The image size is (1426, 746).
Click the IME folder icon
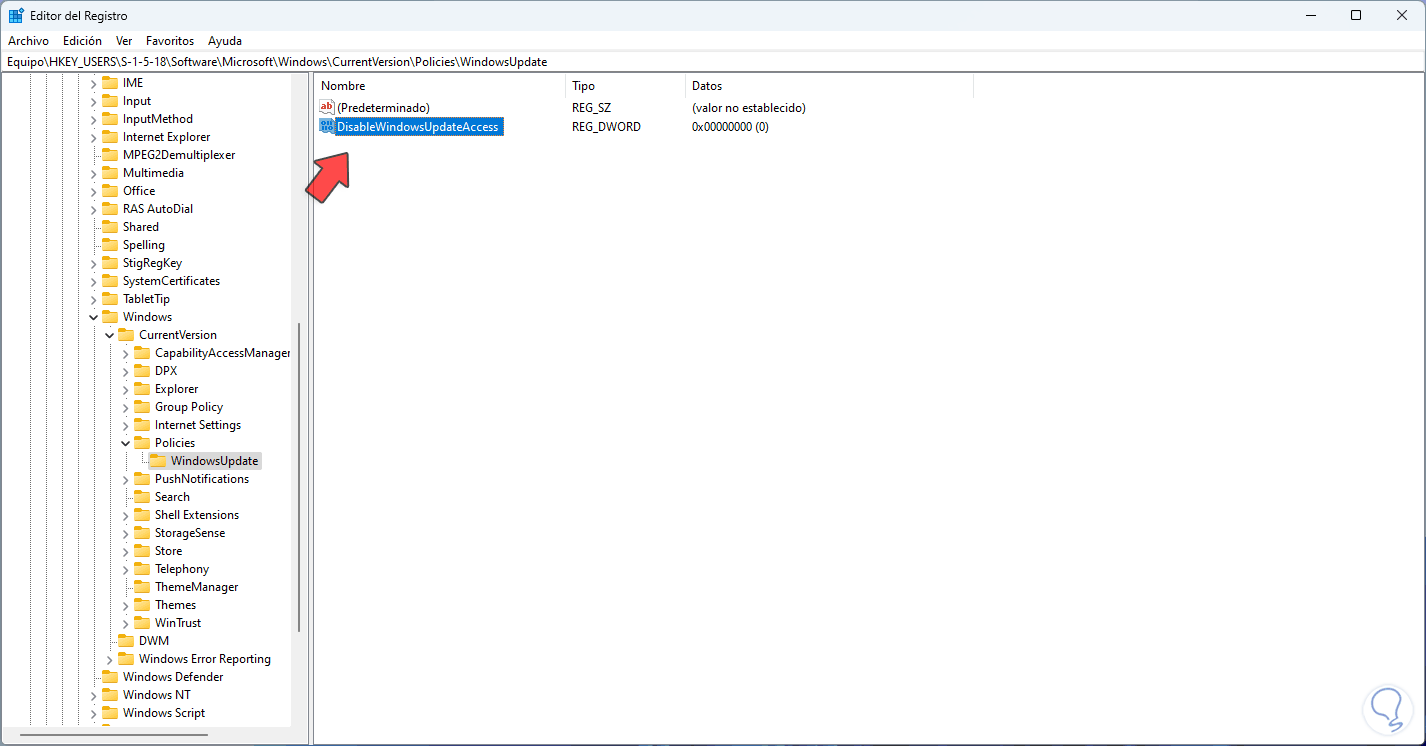point(110,83)
